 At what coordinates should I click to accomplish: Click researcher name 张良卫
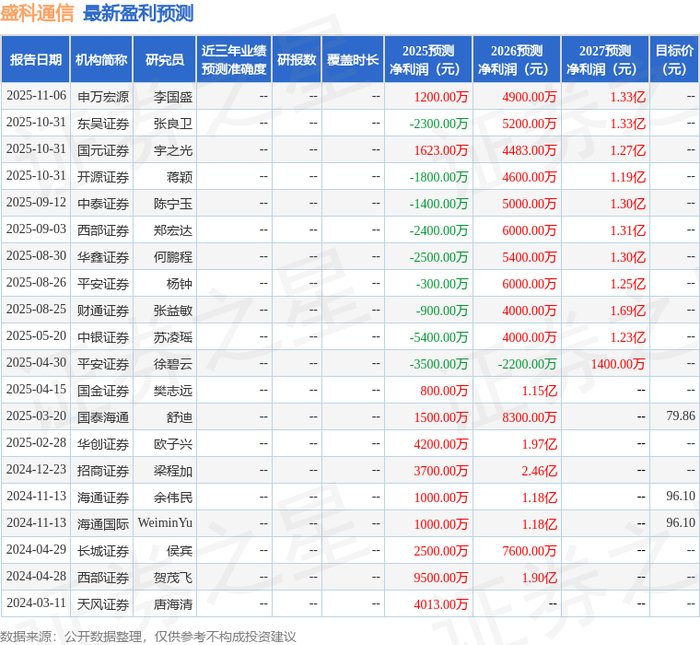click(173, 124)
